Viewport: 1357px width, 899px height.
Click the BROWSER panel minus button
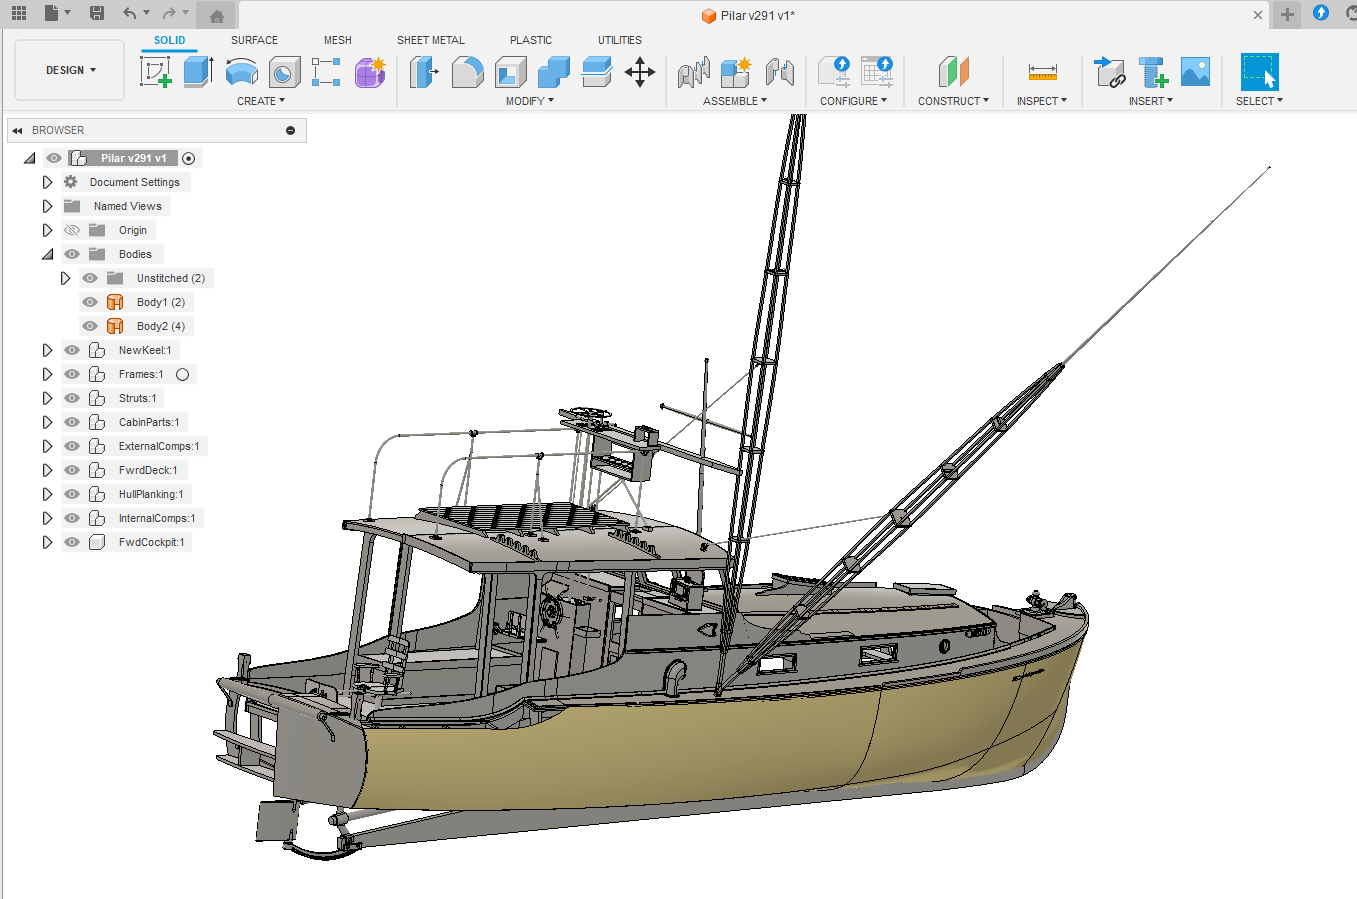[291, 130]
